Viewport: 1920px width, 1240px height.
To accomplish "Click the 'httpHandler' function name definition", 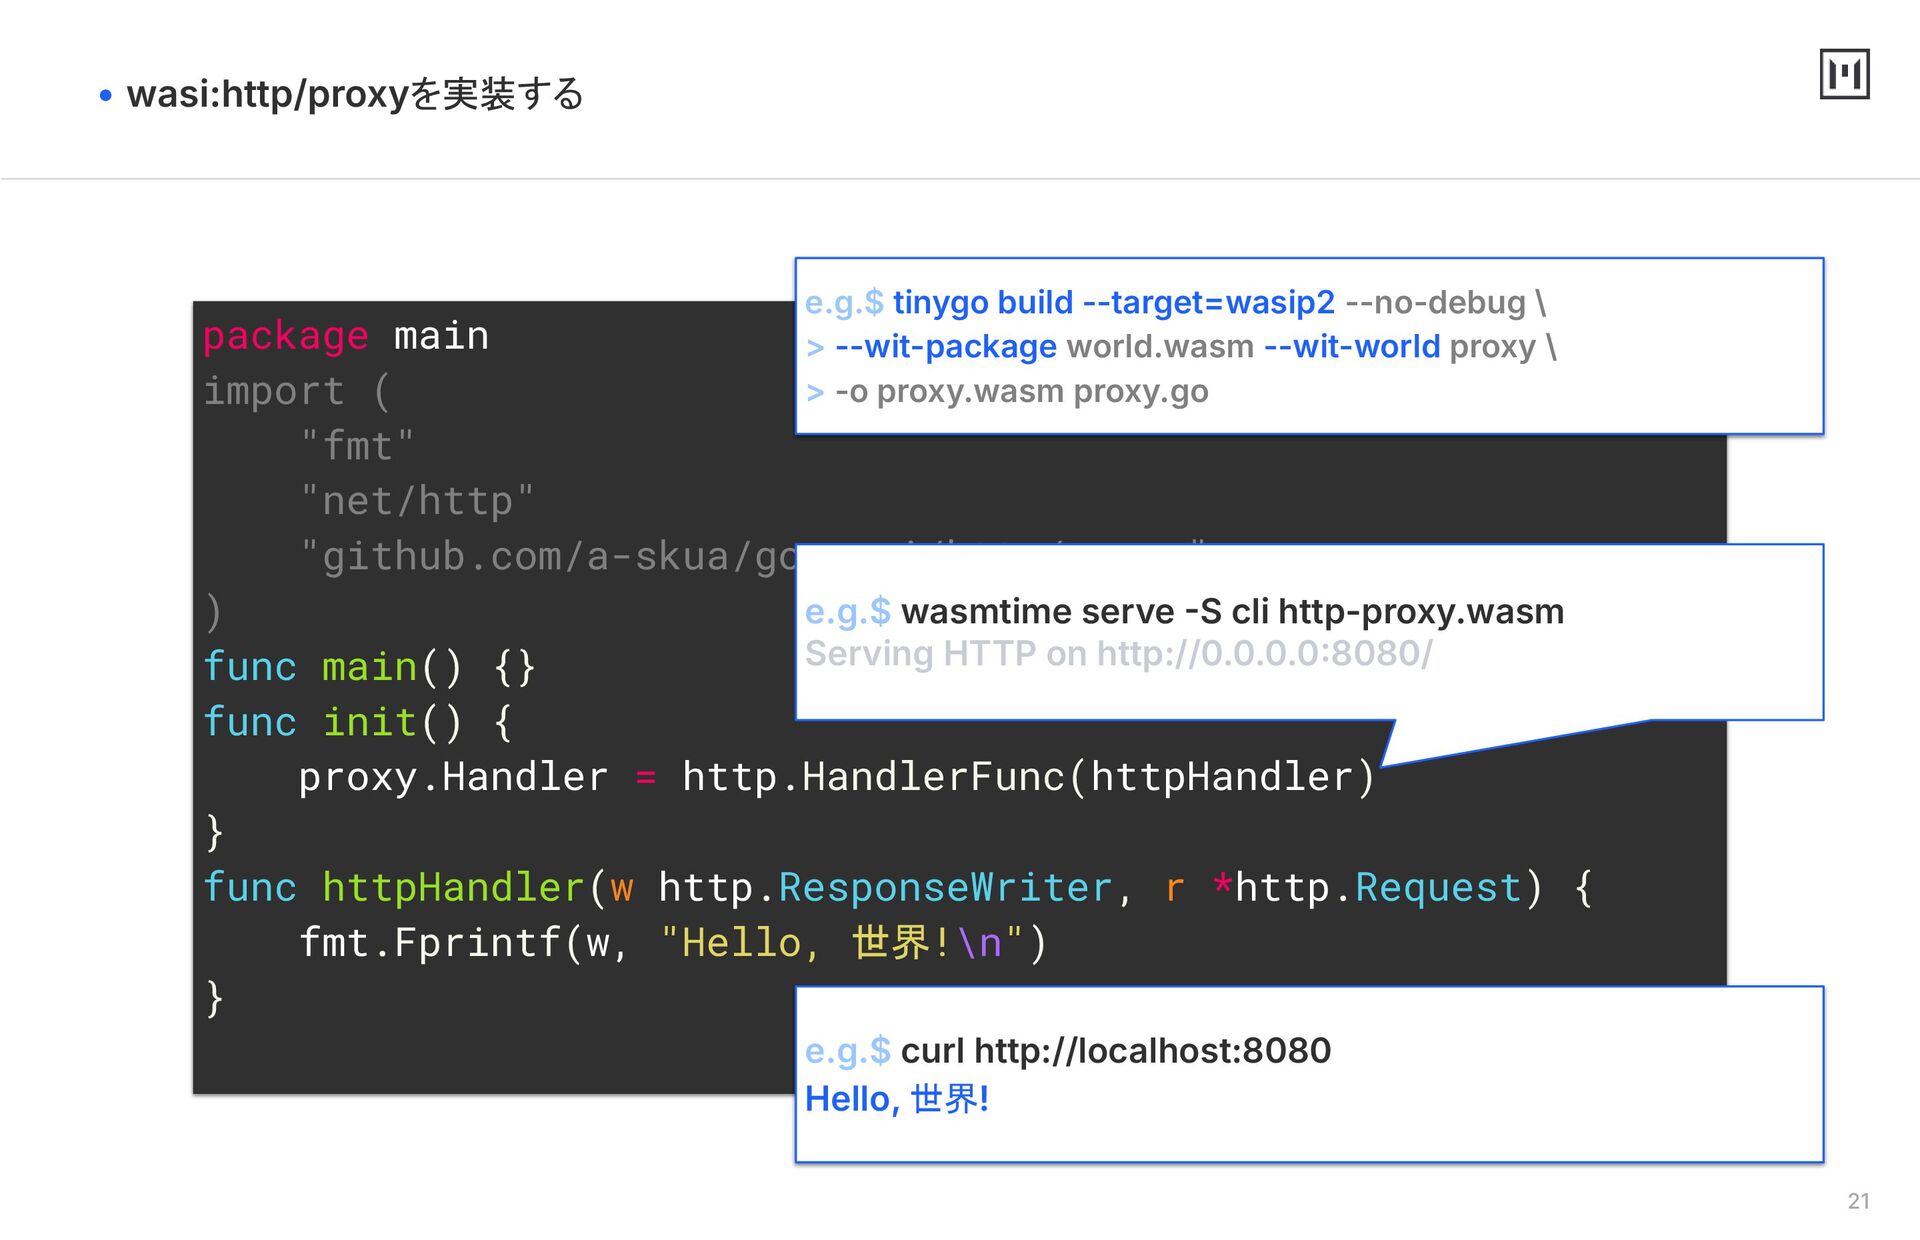I will 453,888.
